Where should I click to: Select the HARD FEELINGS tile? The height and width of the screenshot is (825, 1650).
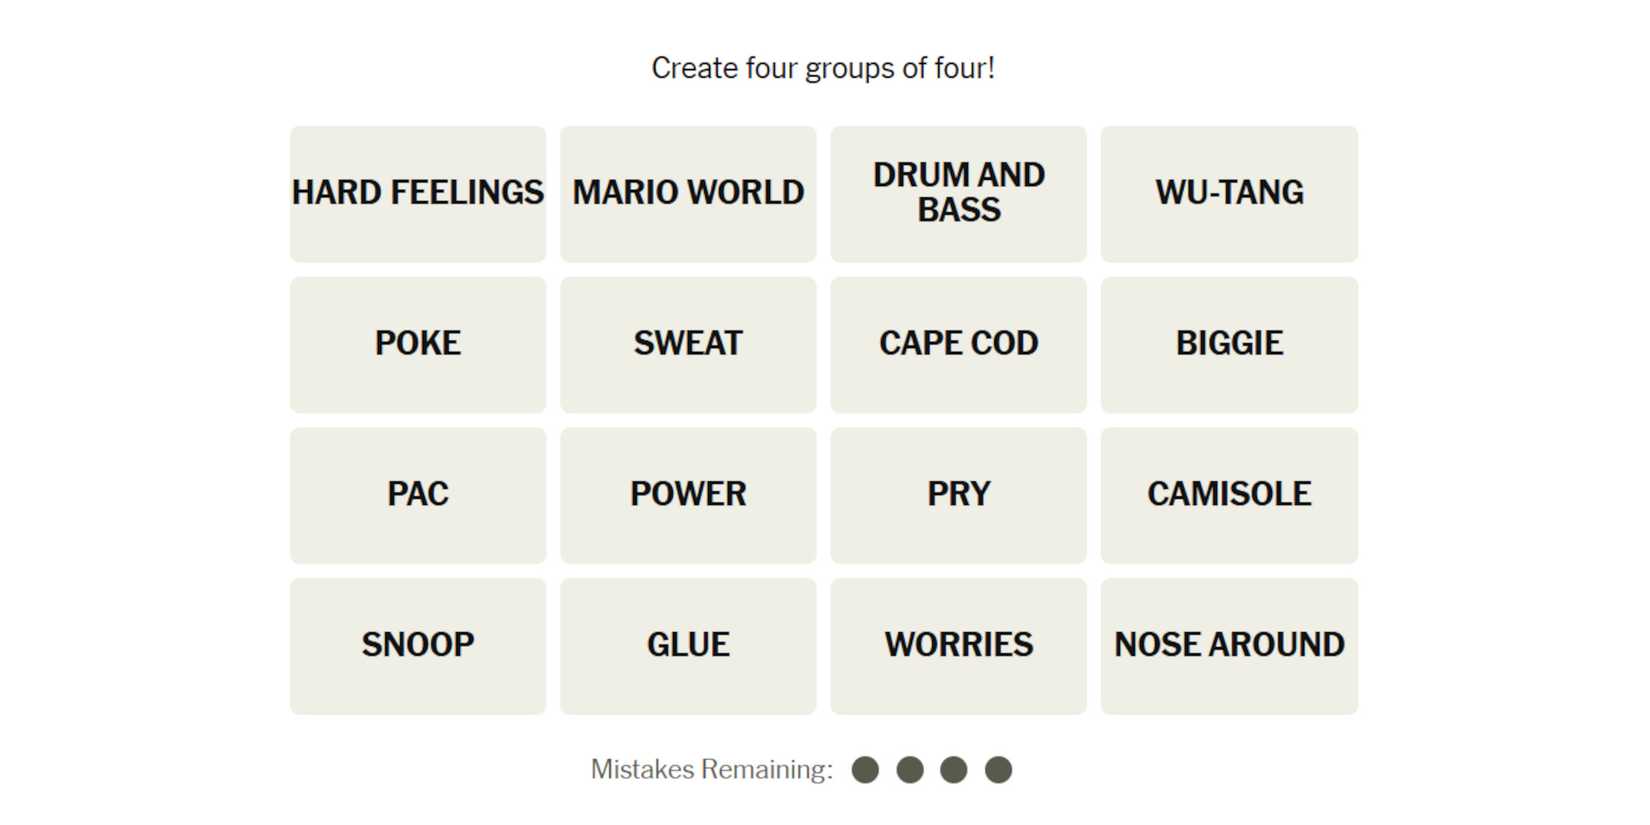point(418,193)
